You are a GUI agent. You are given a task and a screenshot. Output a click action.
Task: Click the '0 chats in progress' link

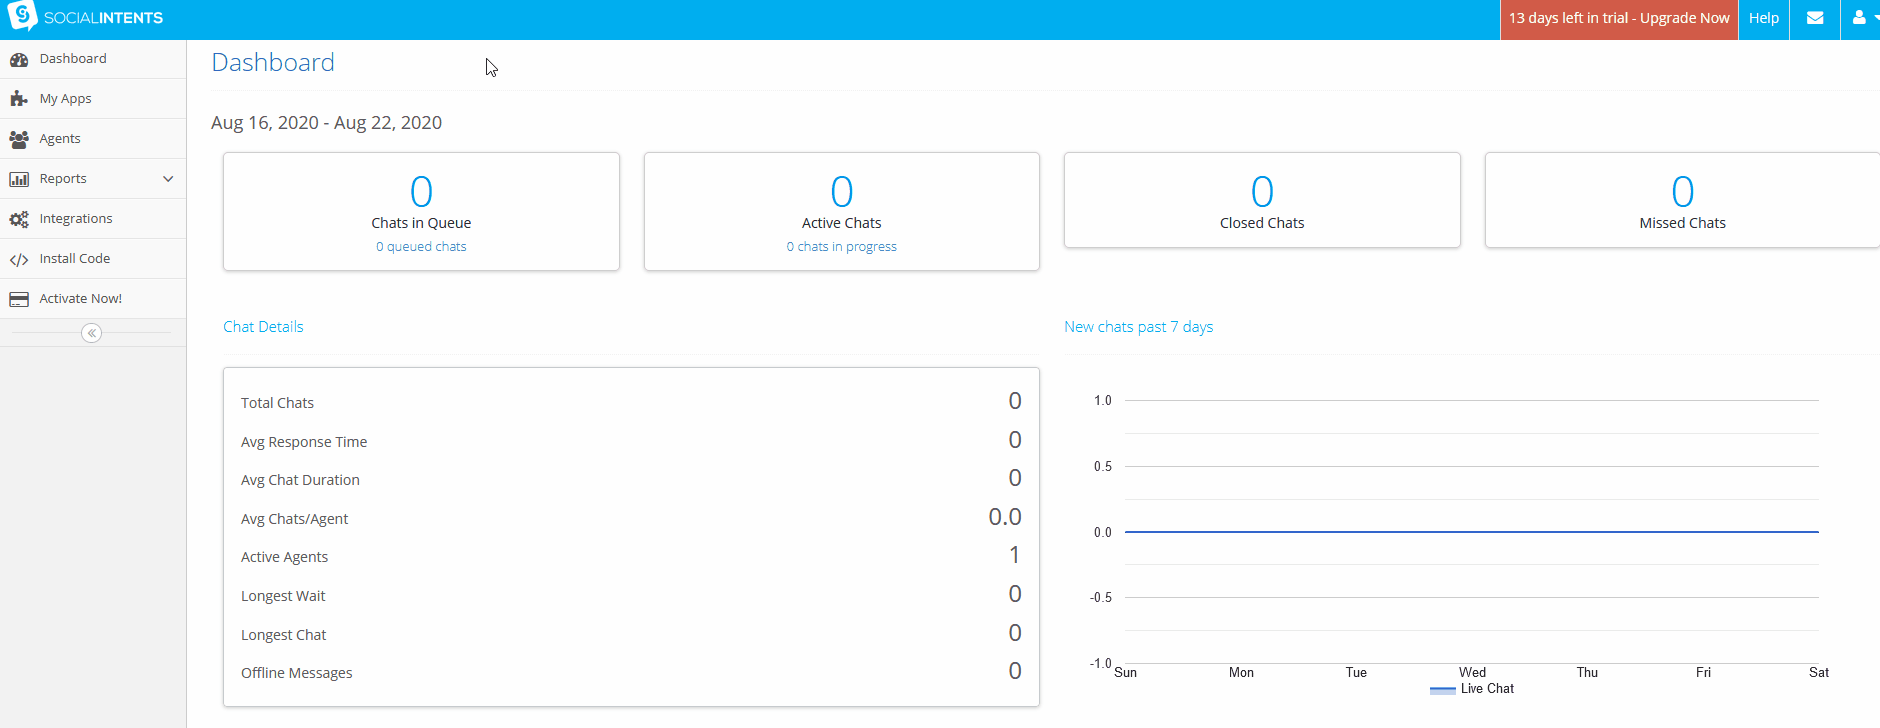(x=841, y=247)
